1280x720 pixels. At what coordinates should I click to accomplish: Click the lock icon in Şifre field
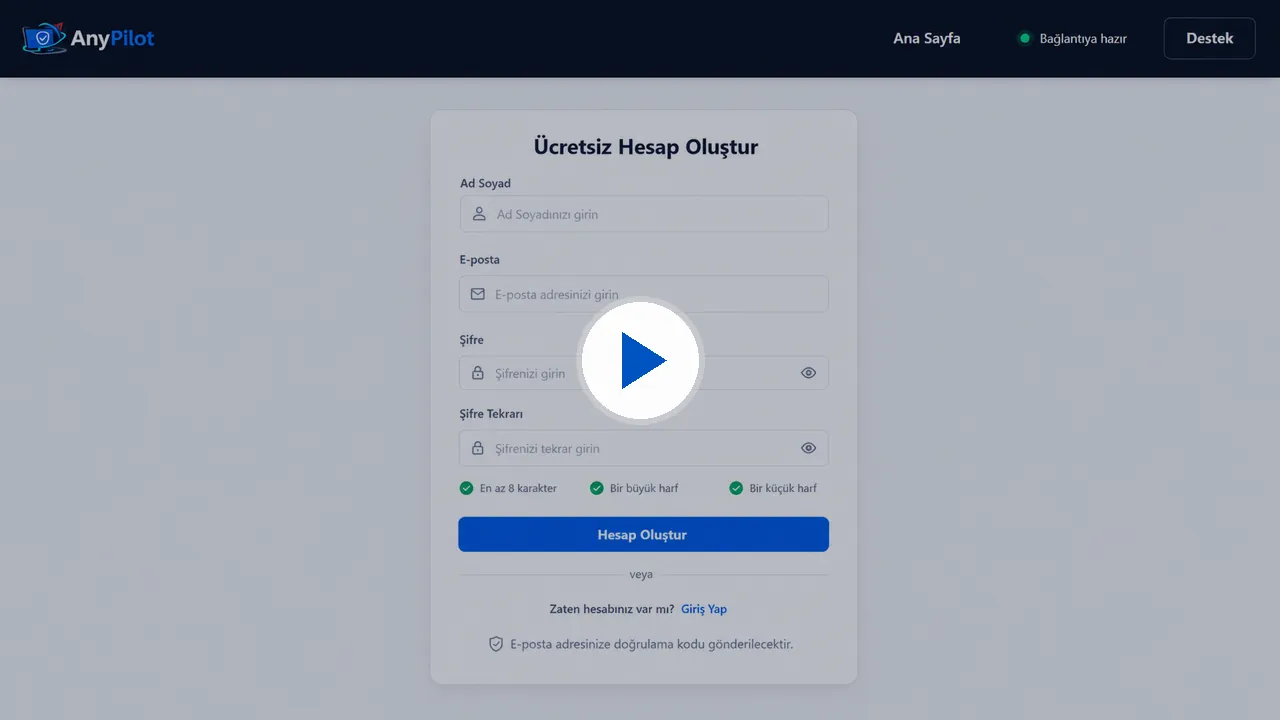click(x=478, y=373)
